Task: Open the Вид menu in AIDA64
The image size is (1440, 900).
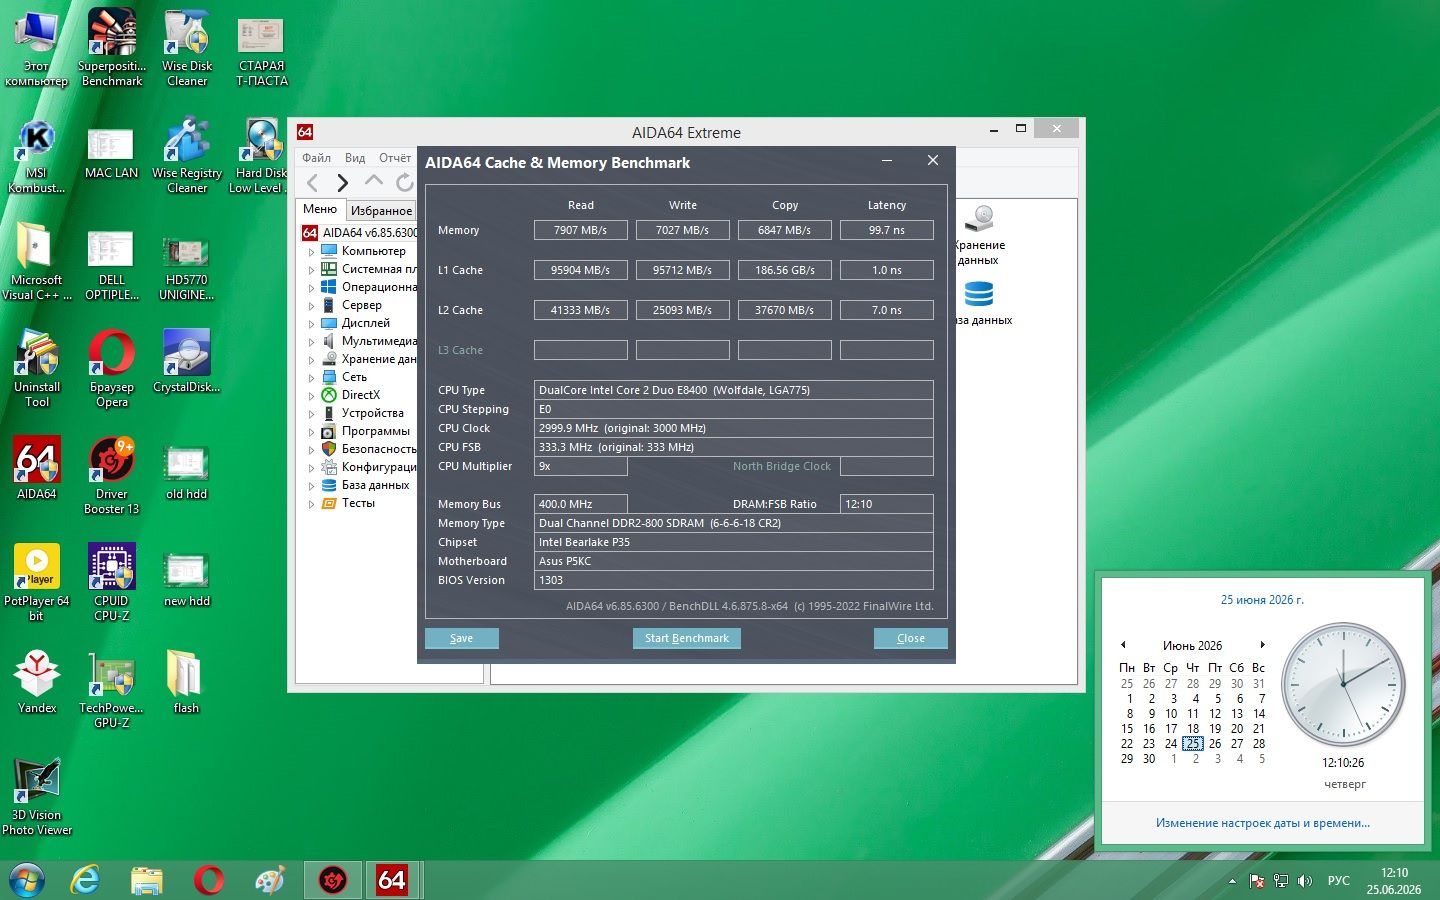Action: pyautogui.click(x=355, y=158)
